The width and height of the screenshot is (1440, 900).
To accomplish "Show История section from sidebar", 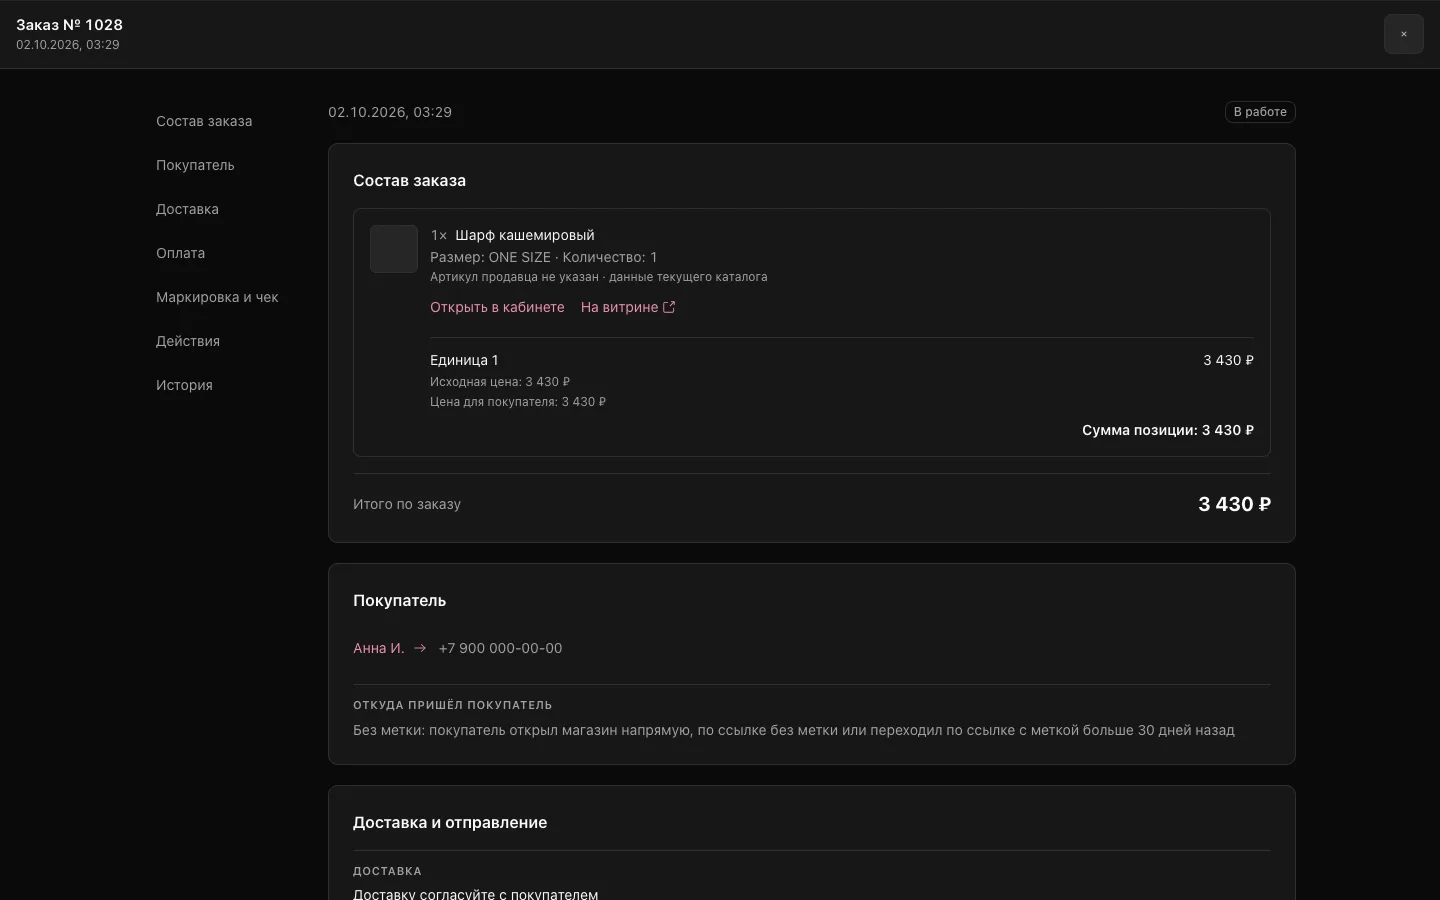I will [184, 385].
